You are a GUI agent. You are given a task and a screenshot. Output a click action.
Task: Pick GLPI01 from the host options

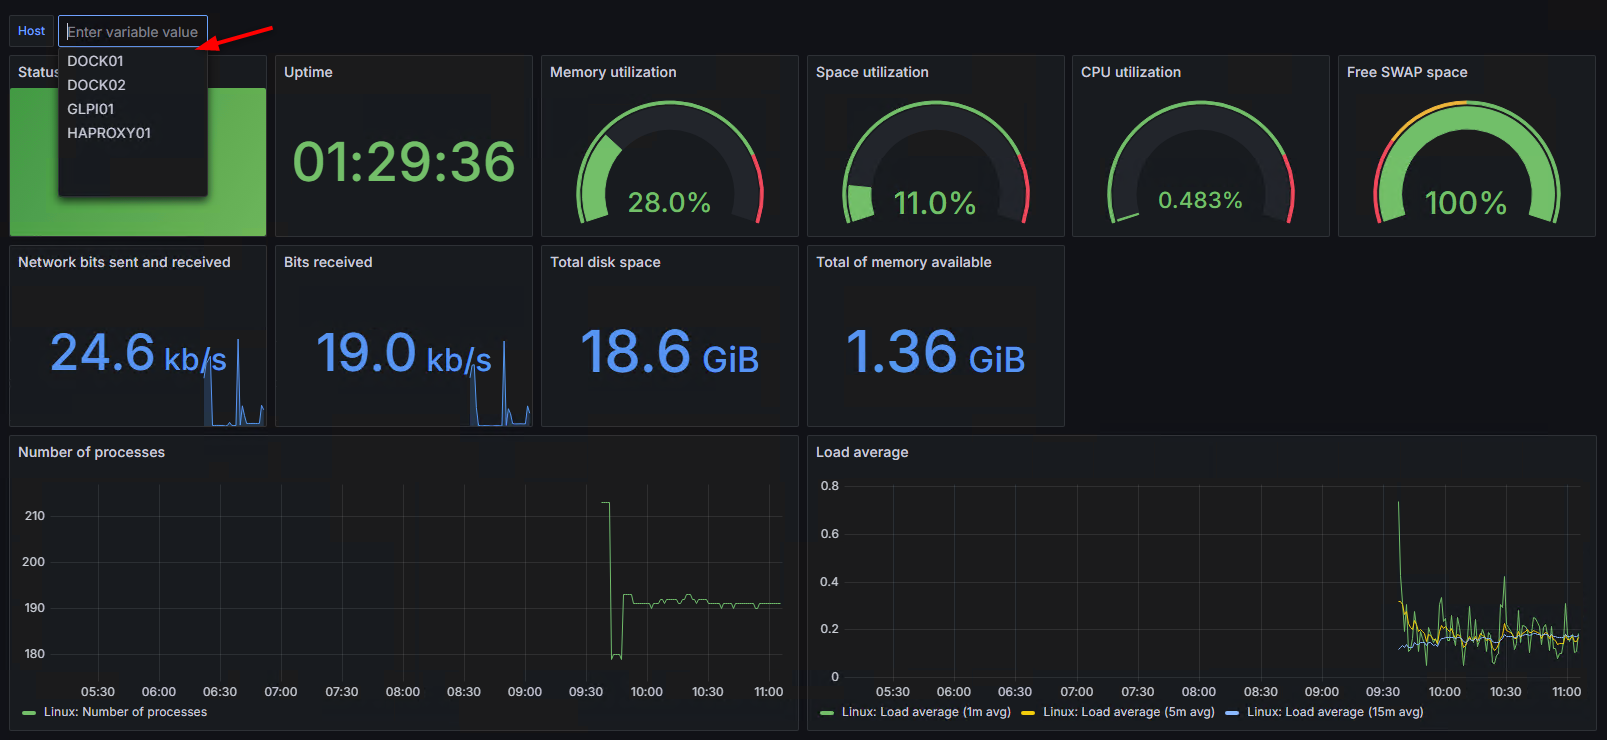tap(91, 109)
